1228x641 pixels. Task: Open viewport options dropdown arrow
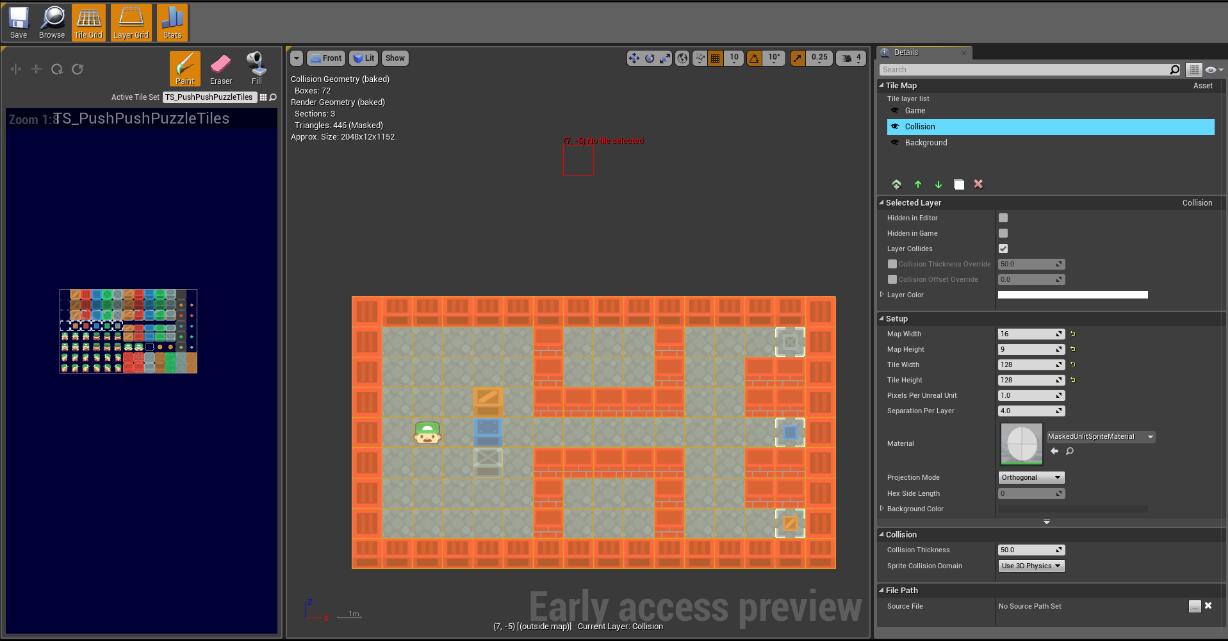click(x=296, y=58)
